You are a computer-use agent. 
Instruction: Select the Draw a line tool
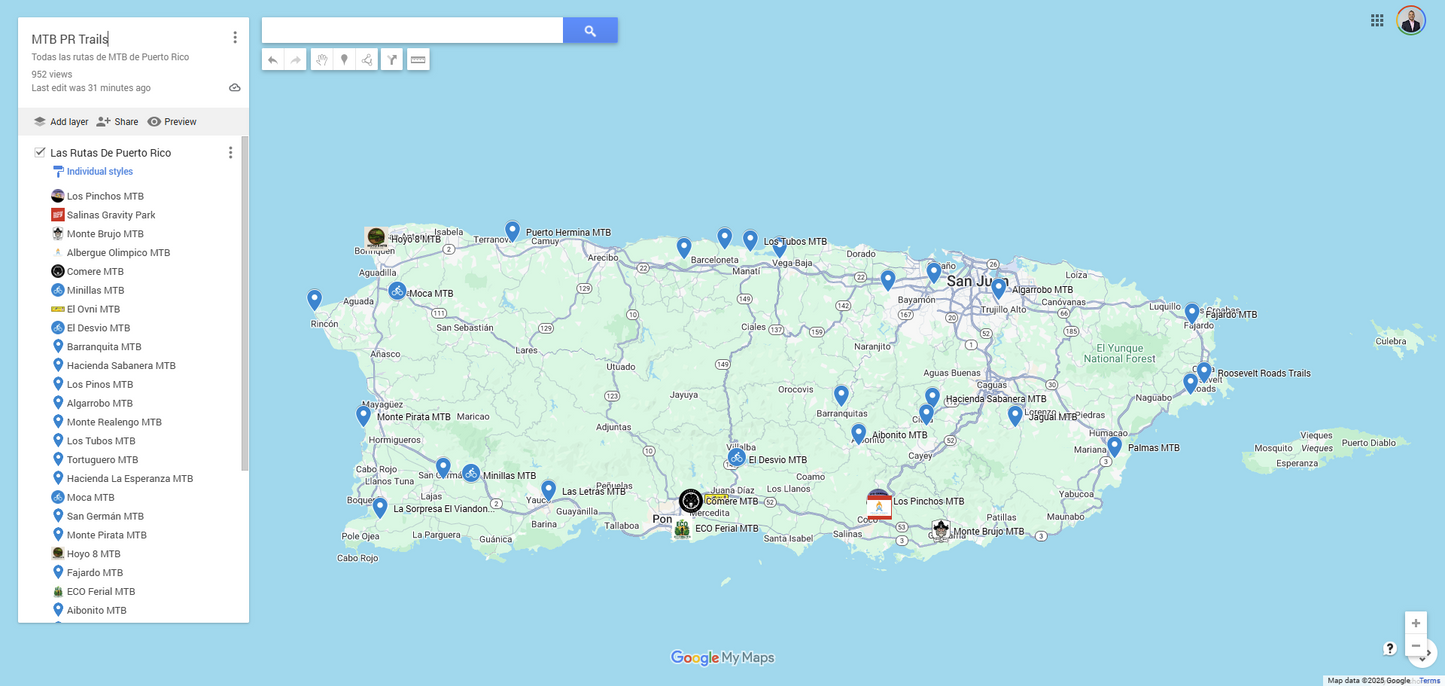pyautogui.click(x=367, y=59)
